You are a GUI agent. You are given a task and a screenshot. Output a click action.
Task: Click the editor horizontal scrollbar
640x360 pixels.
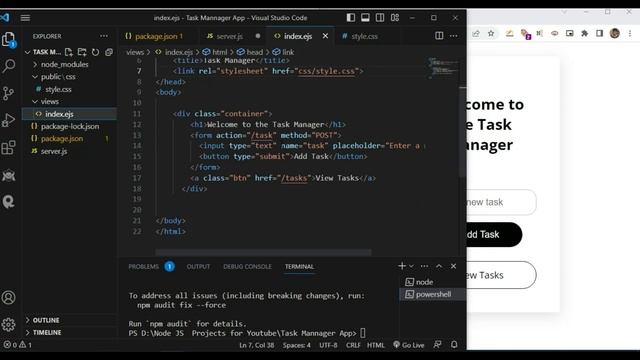pos(263,253)
